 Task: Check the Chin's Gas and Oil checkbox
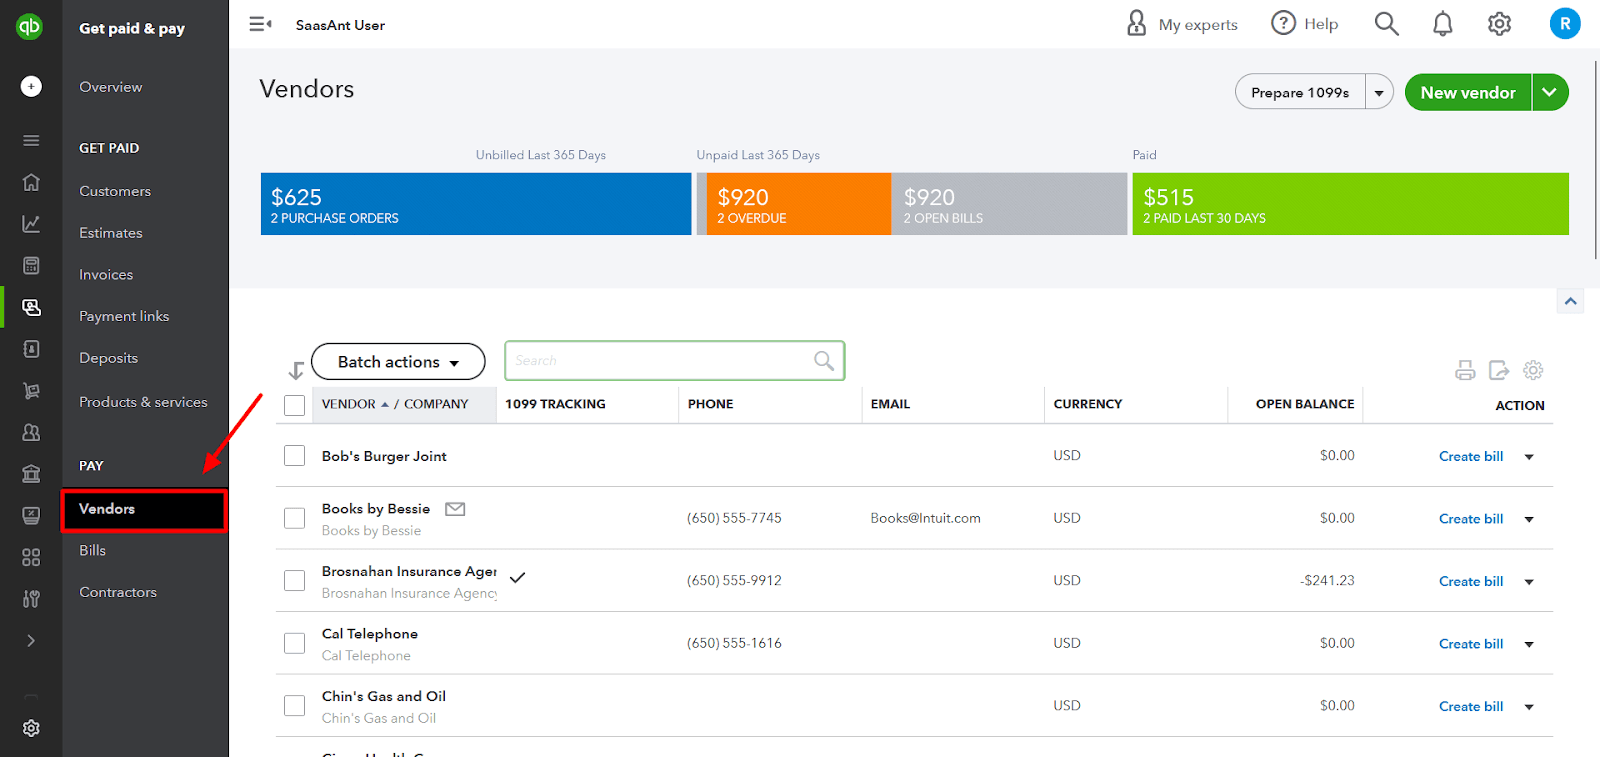(x=294, y=705)
